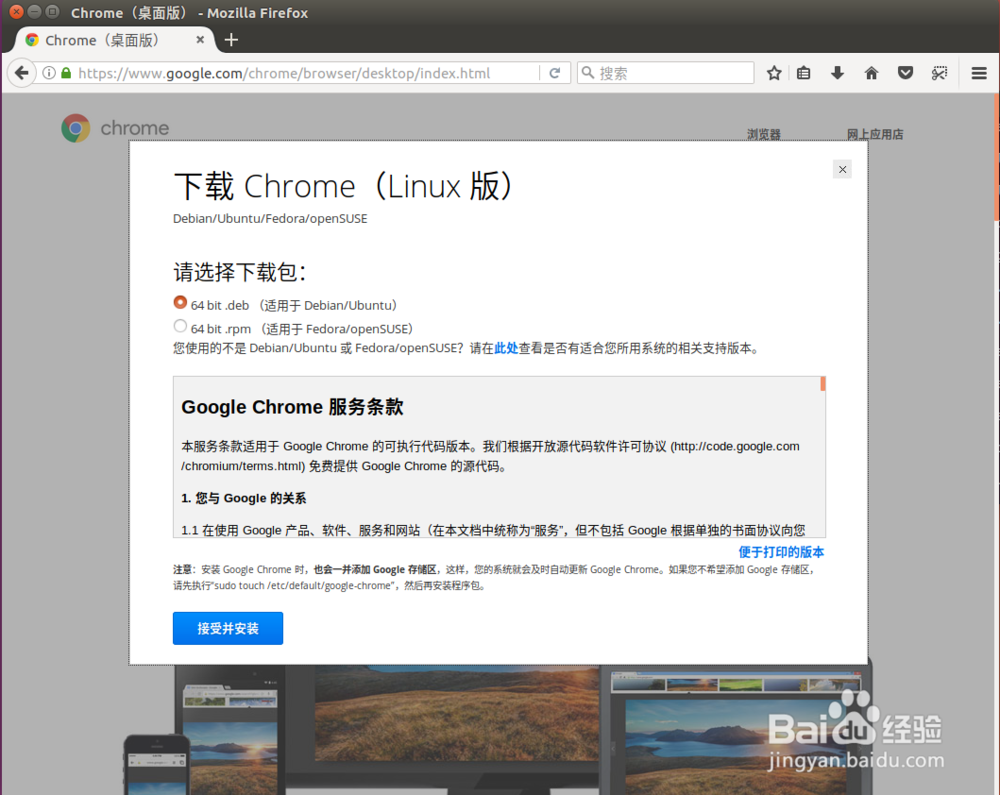Go to the homepage via the home icon
This screenshot has width=1000, height=795.
pyautogui.click(x=871, y=72)
